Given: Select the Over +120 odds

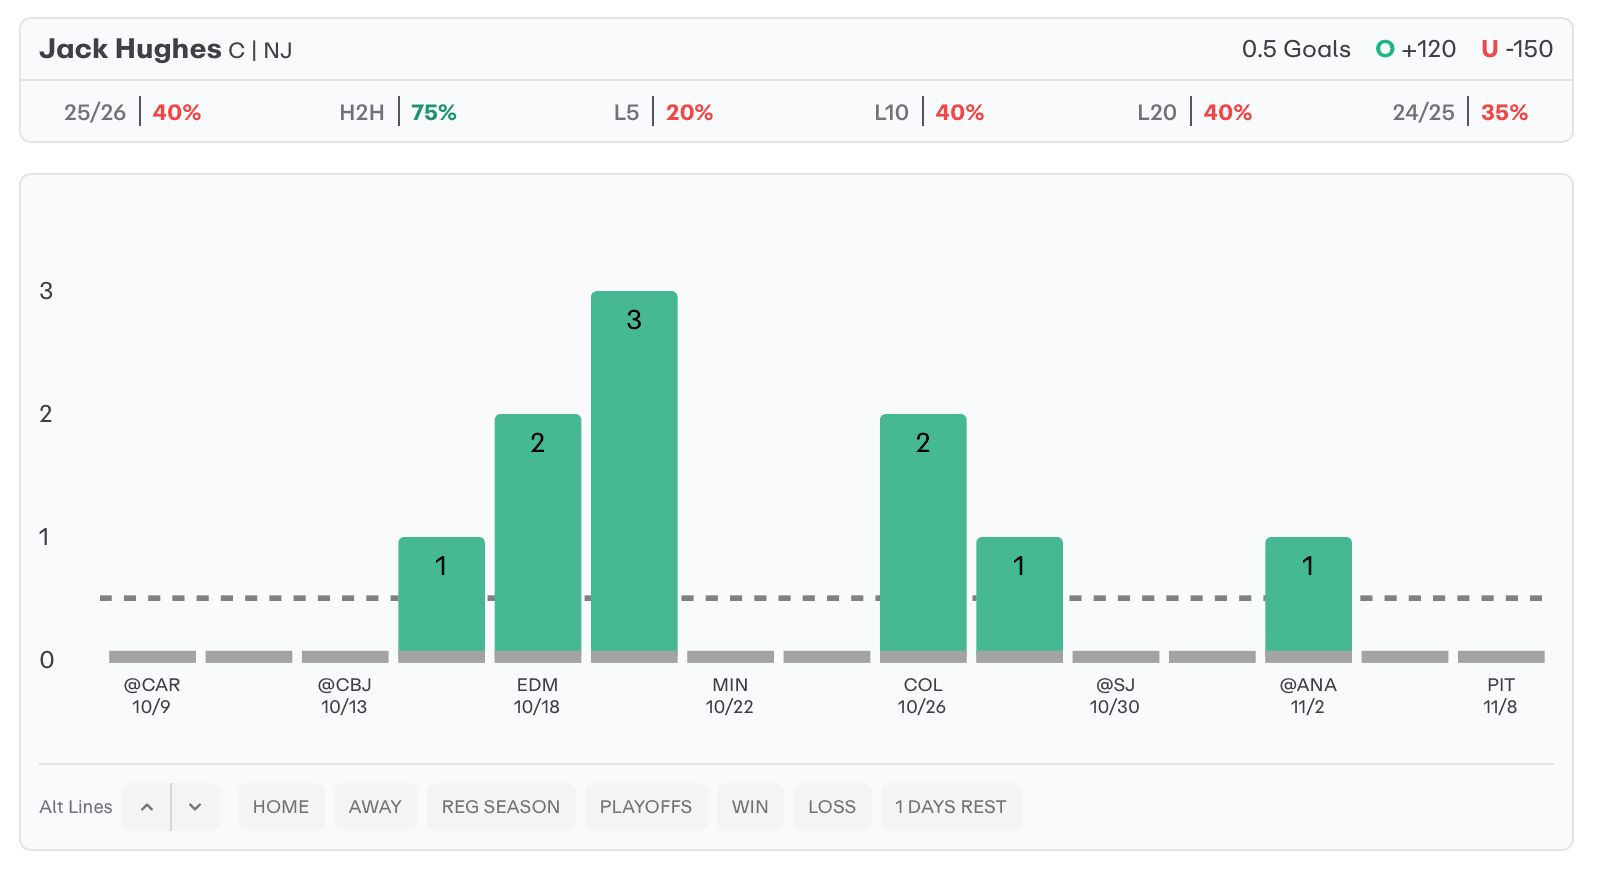Looking at the screenshot, I should tap(1416, 49).
